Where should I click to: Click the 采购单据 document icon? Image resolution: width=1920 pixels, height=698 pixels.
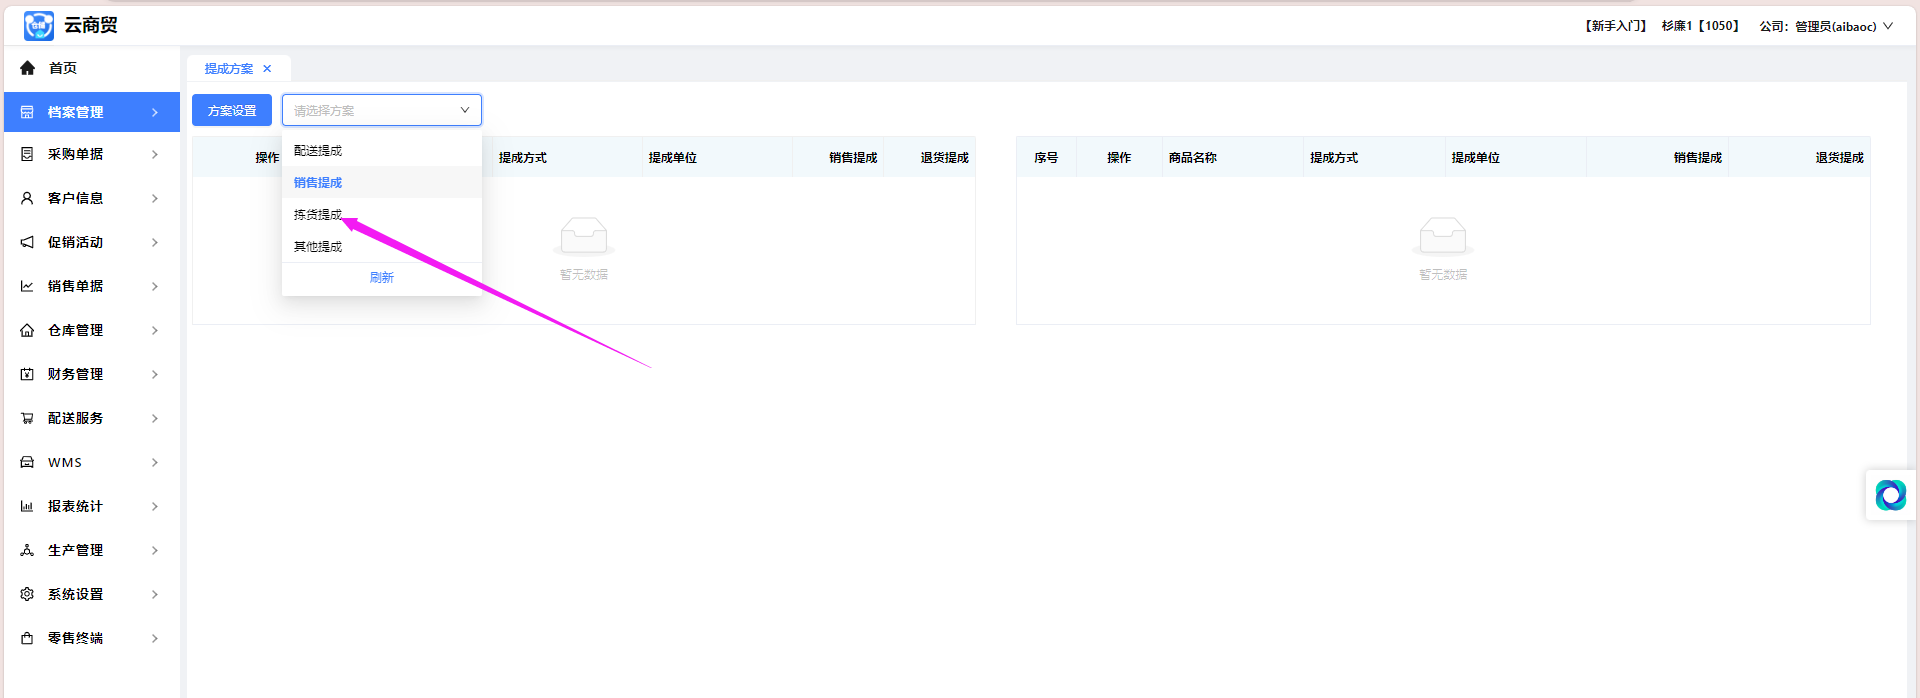pos(27,154)
